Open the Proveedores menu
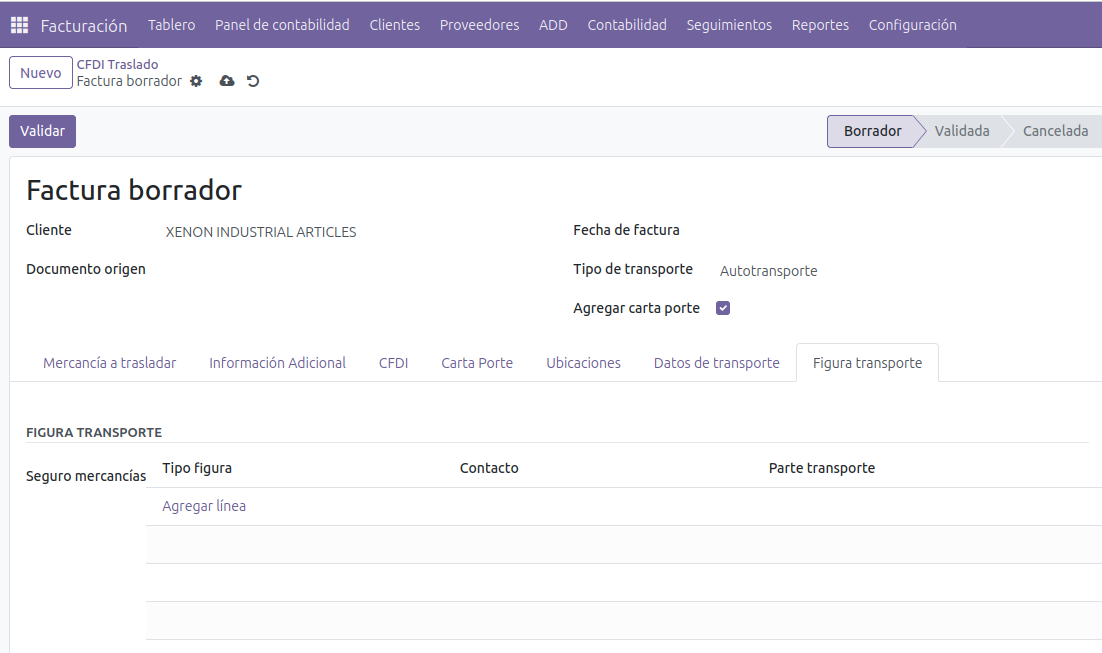 tap(479, 25)
